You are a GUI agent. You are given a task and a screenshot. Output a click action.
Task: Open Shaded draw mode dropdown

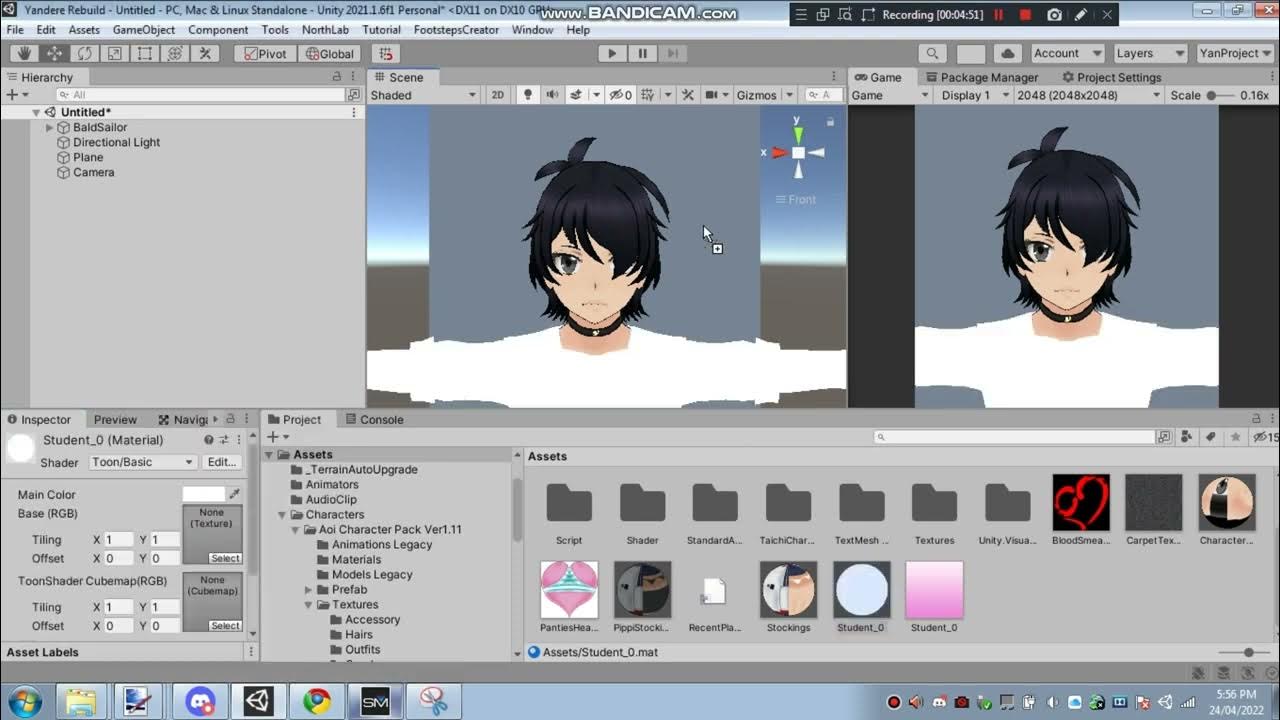click(x=424, y=95)
